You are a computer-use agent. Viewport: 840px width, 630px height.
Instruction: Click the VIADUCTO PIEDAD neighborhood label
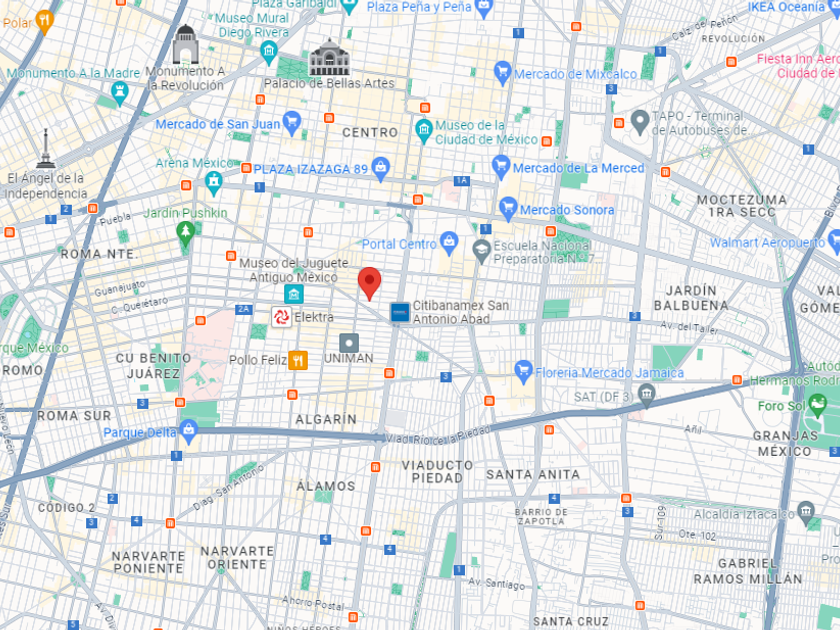437,471
